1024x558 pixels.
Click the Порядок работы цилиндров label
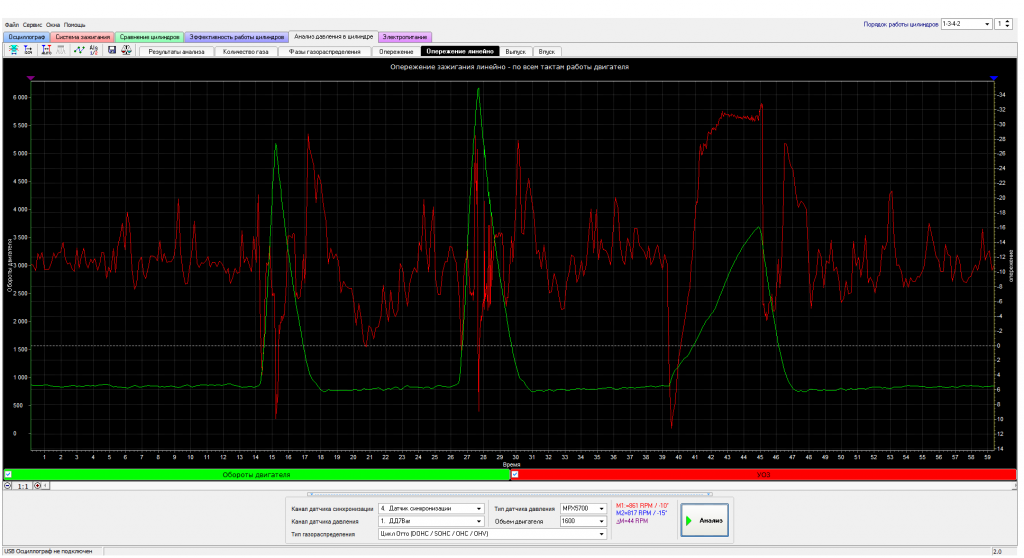point(901,24)
